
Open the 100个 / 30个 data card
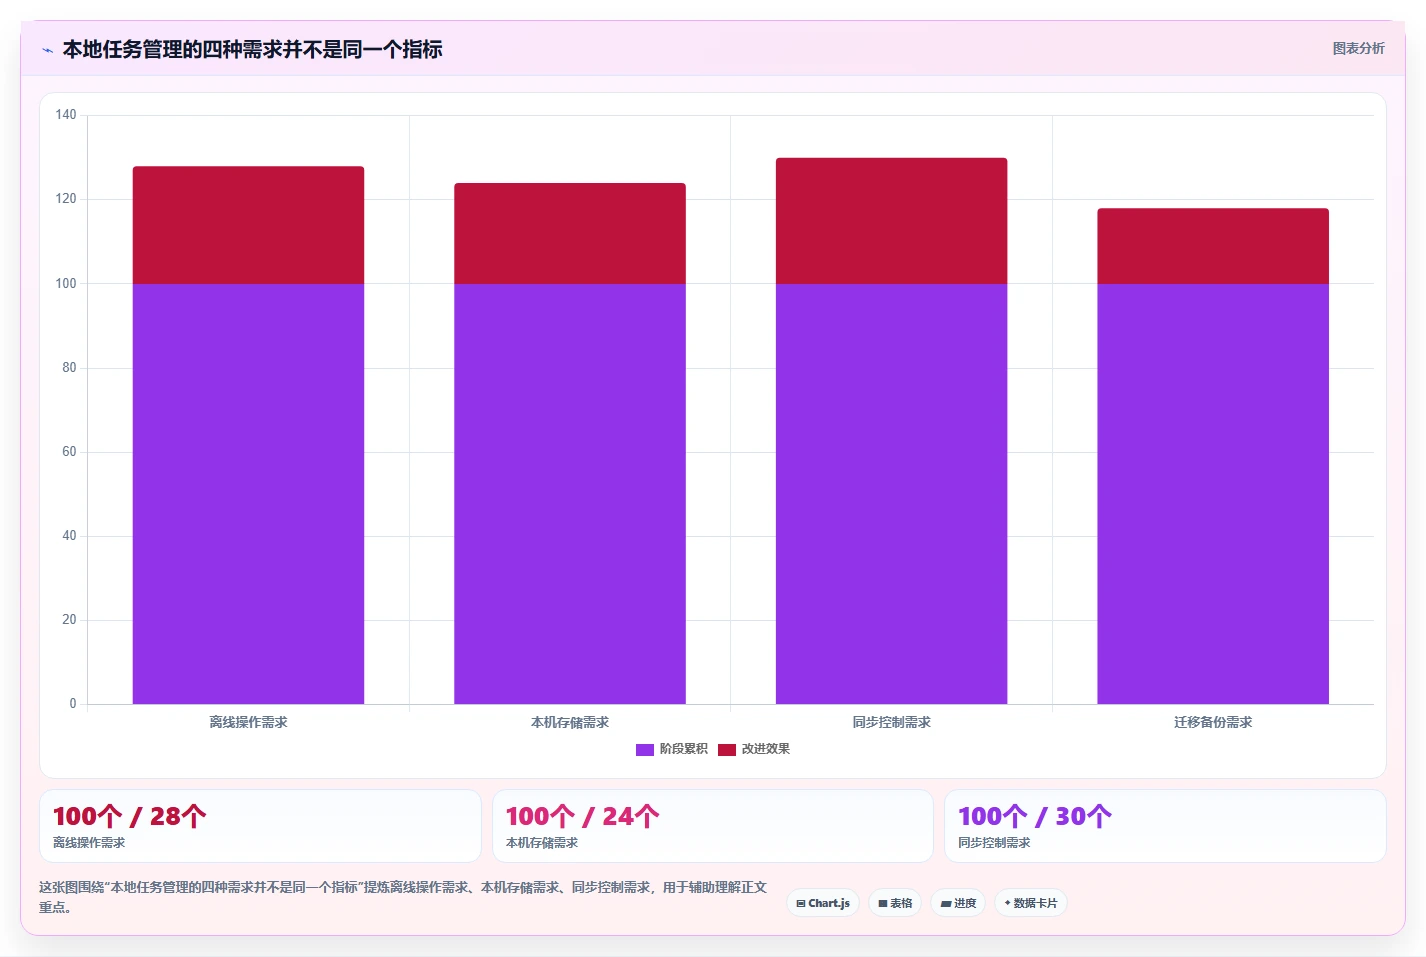[1165, 826]
